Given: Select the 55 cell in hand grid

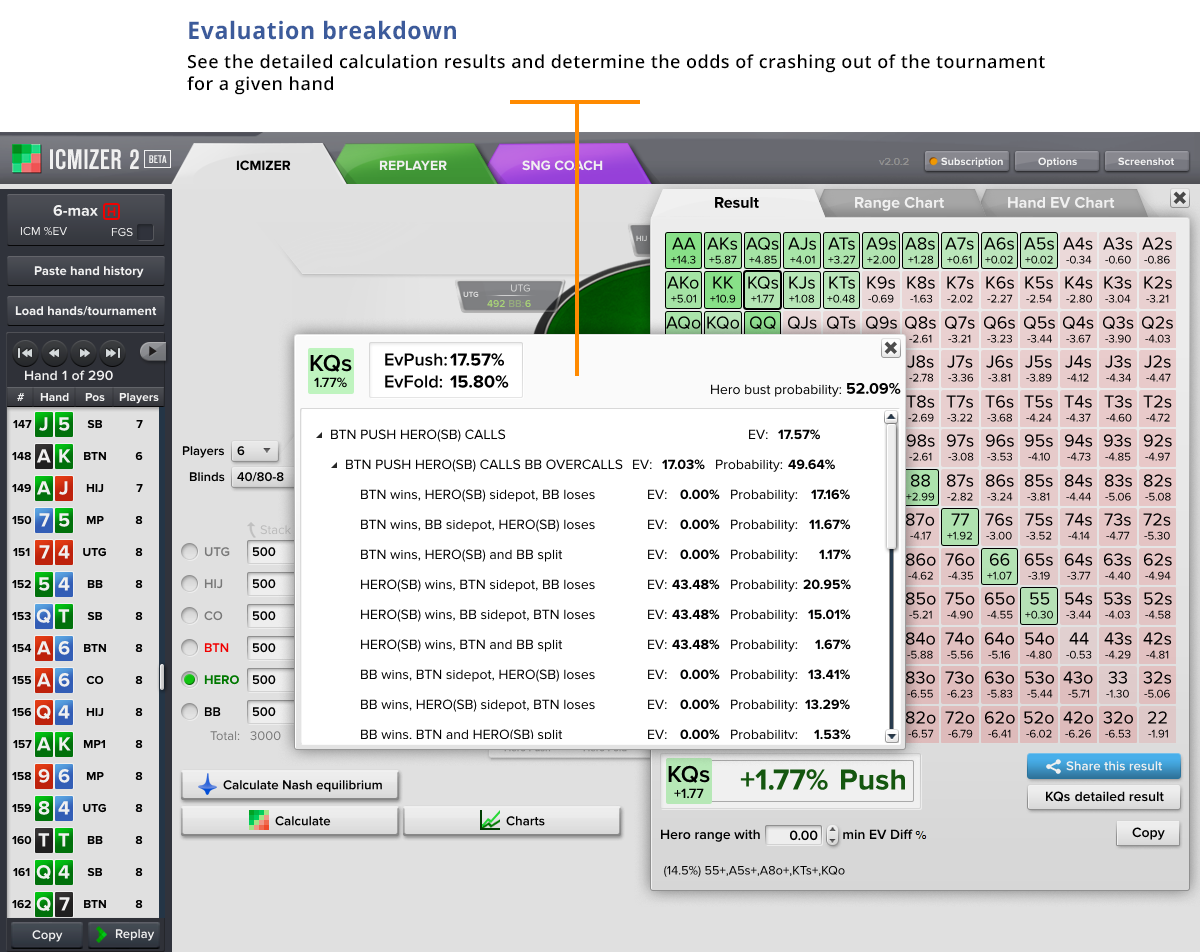Looking at the screenshot, I should (x=1039, y=606).
